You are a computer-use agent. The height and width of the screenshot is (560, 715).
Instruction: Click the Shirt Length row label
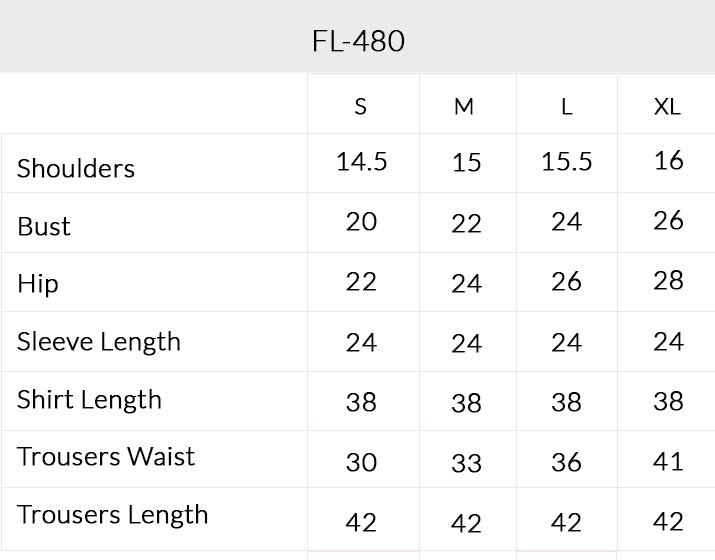(x=89, y=400)
